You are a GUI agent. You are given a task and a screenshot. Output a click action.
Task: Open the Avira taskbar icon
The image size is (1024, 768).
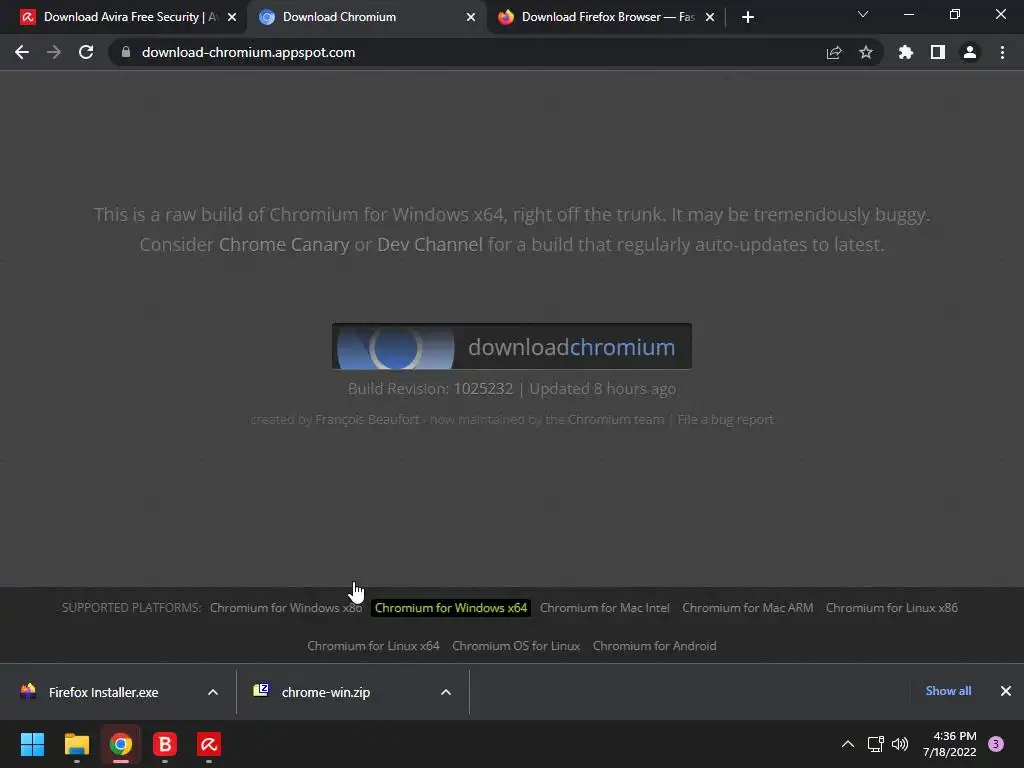pos(209,744)
